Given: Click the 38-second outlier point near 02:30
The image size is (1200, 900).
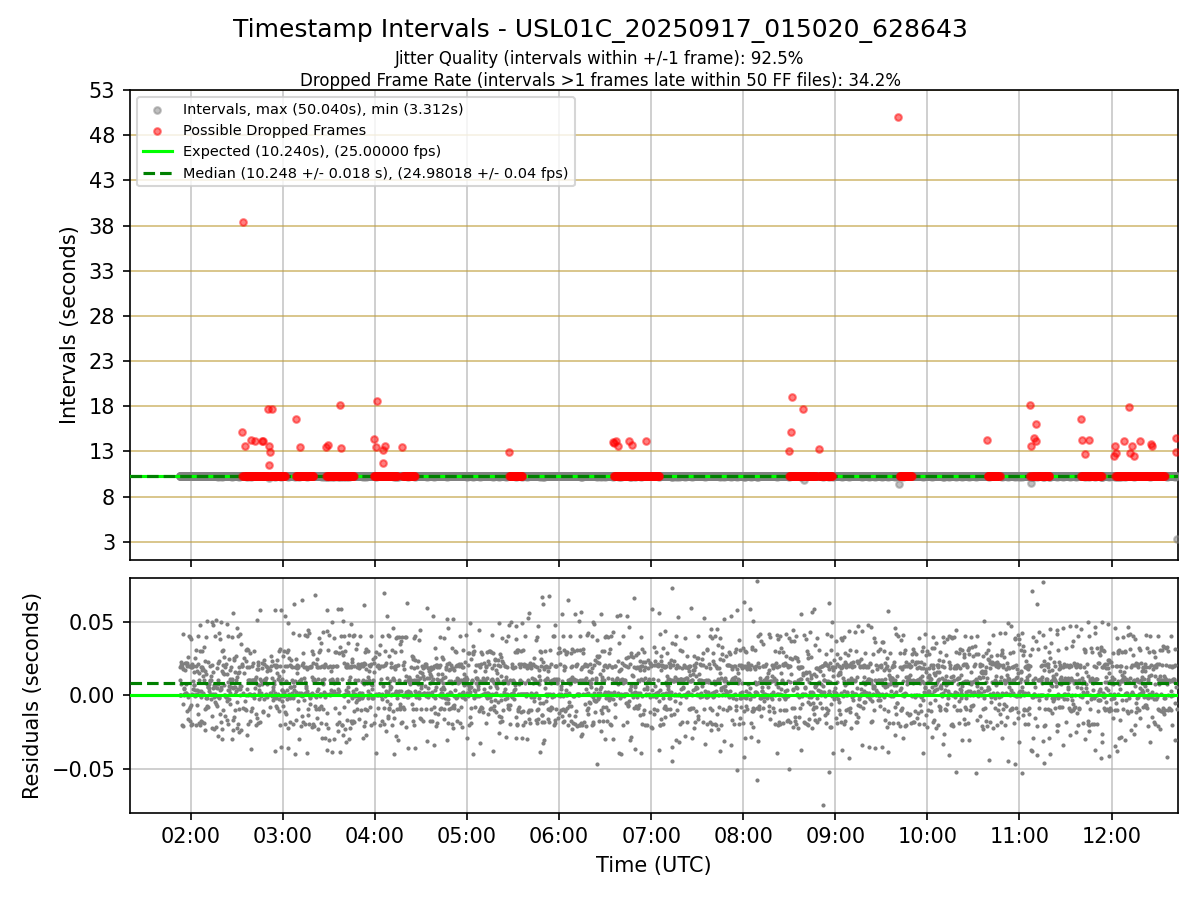Looking at the screenshot, I should coord(243,222).
